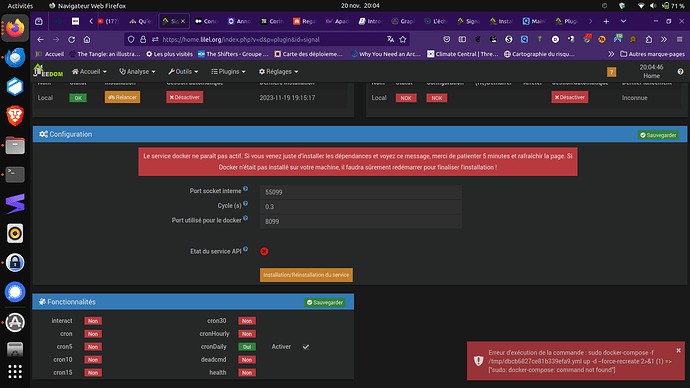This screenshot has width=690, height=388.
Task: Click Sauvegarder in Configuration header
Action: pyautogui.click(x=658, y=135)
